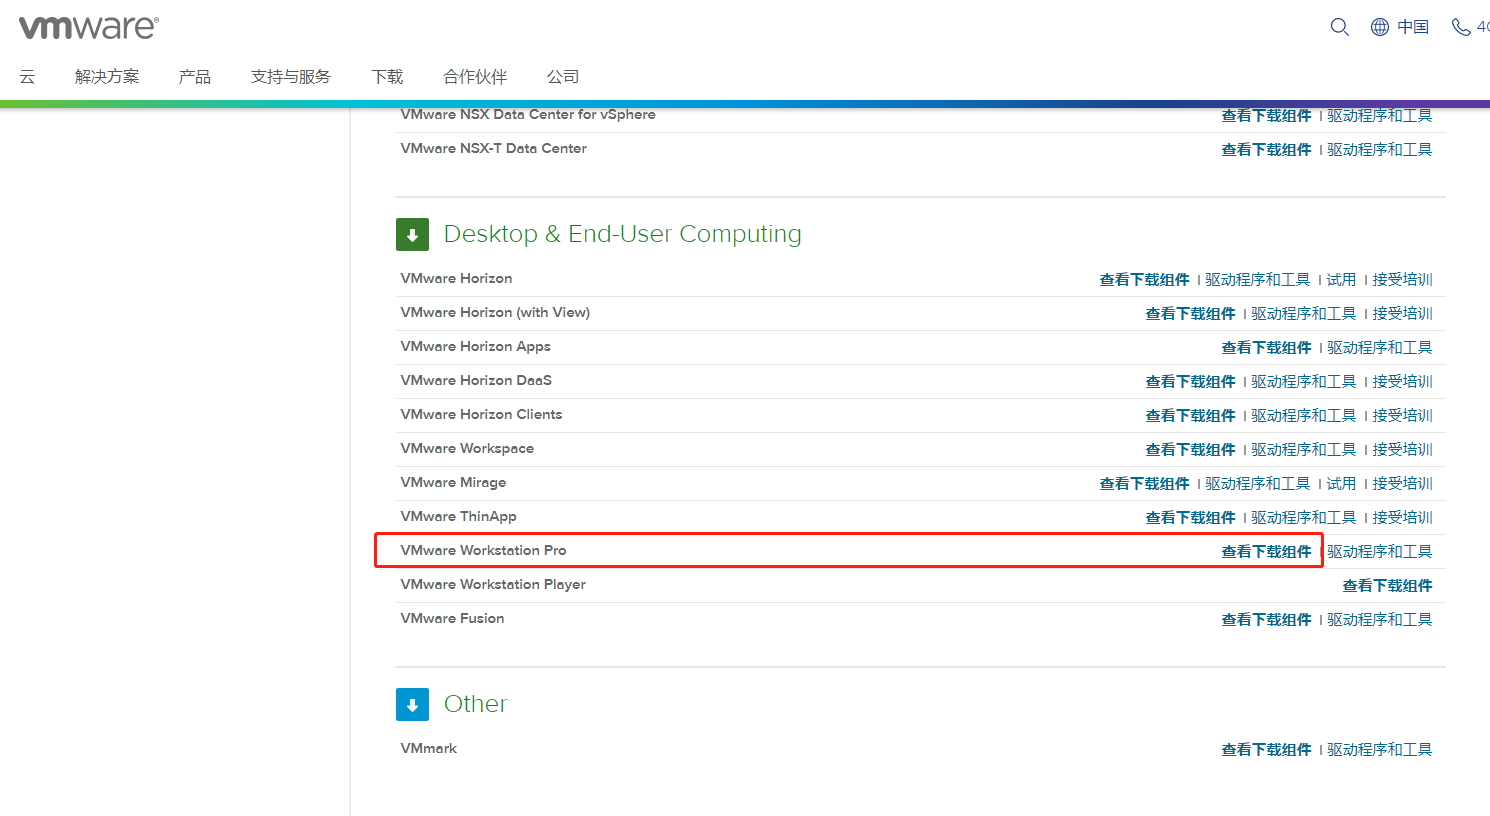The image size is (1490, 816).
Task: Click the VMware Fusion product name
Action: pos(452,618)
